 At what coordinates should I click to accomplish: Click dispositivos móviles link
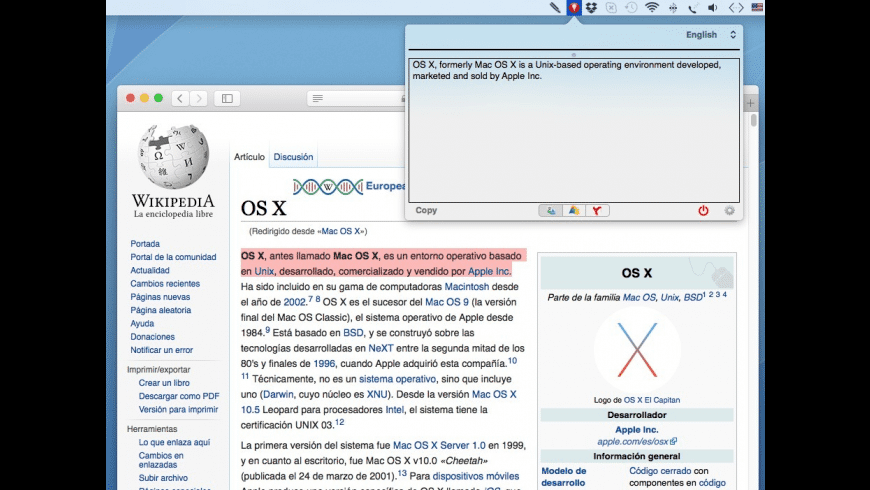coord(476,477)
